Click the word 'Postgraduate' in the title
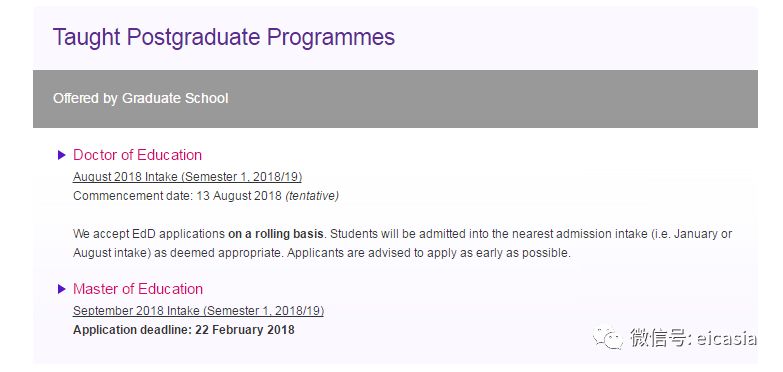The image size is (783, 372). (x=194, y=38)
